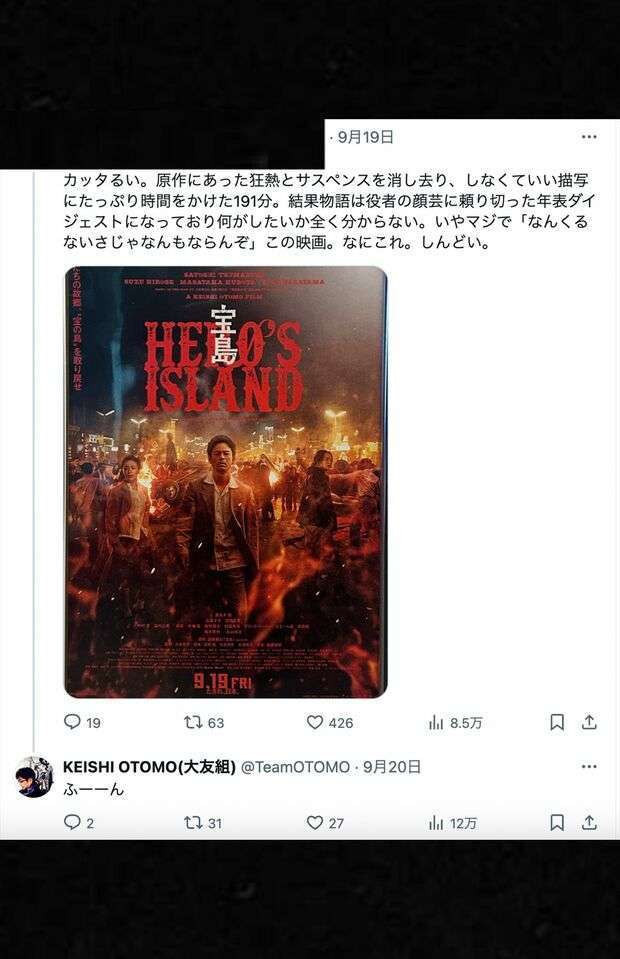
Task: View analytics for the 8.5万 views post
Action: point(455,723)
